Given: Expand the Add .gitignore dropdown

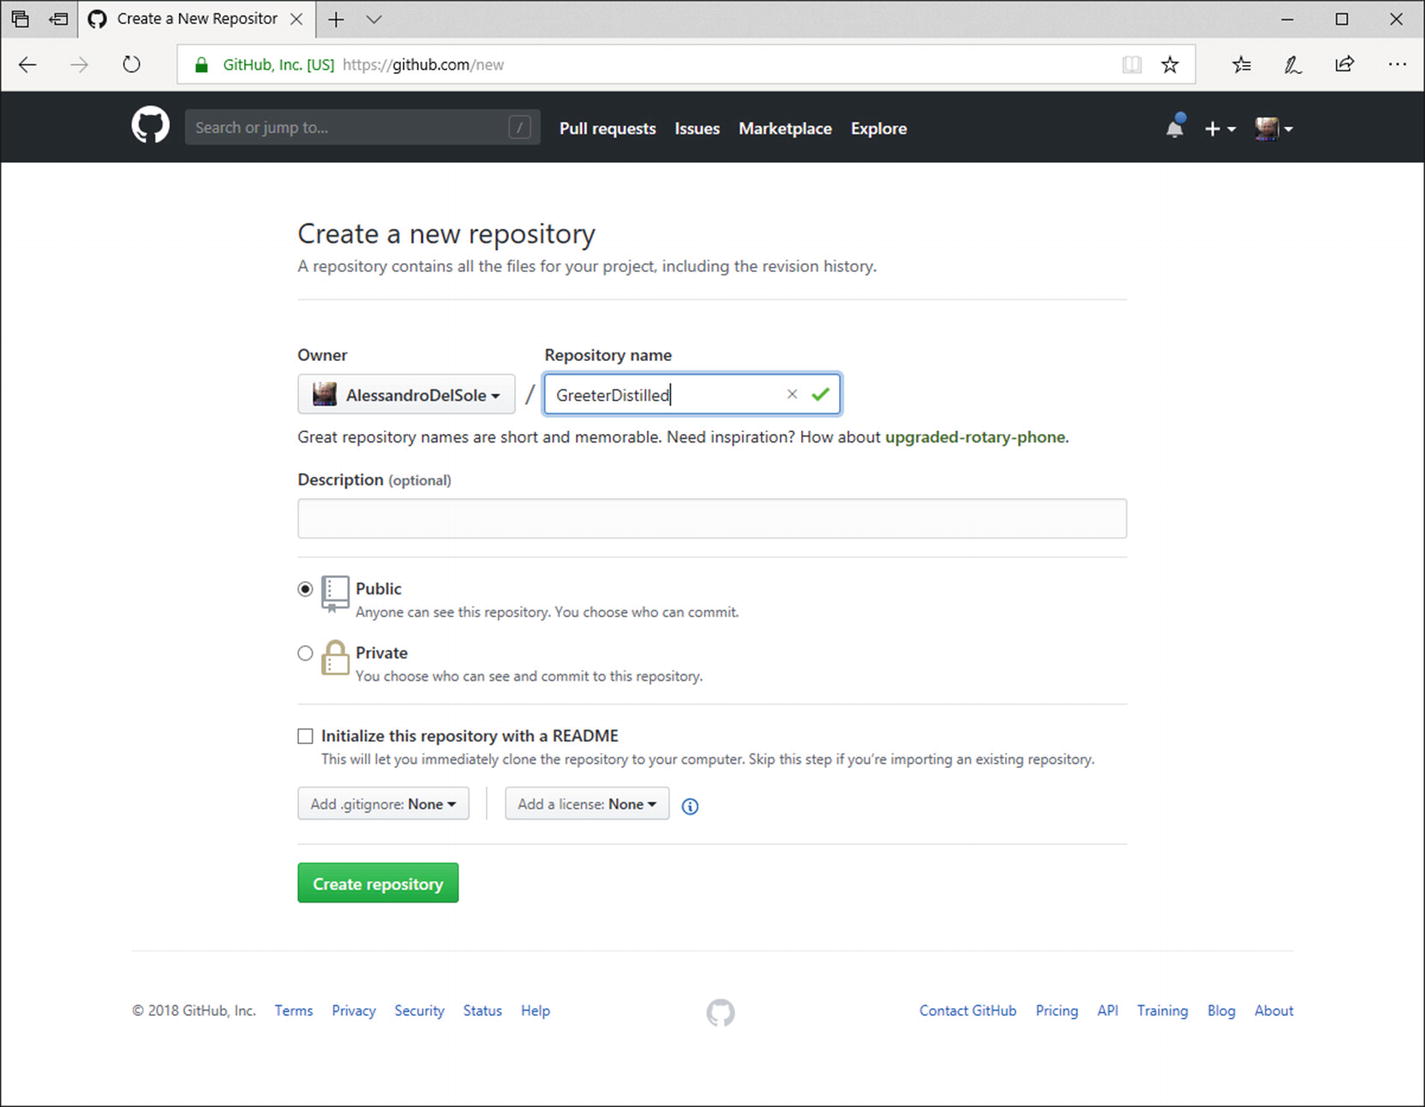Looking at the screenshot, I should (x=383, y=804).
